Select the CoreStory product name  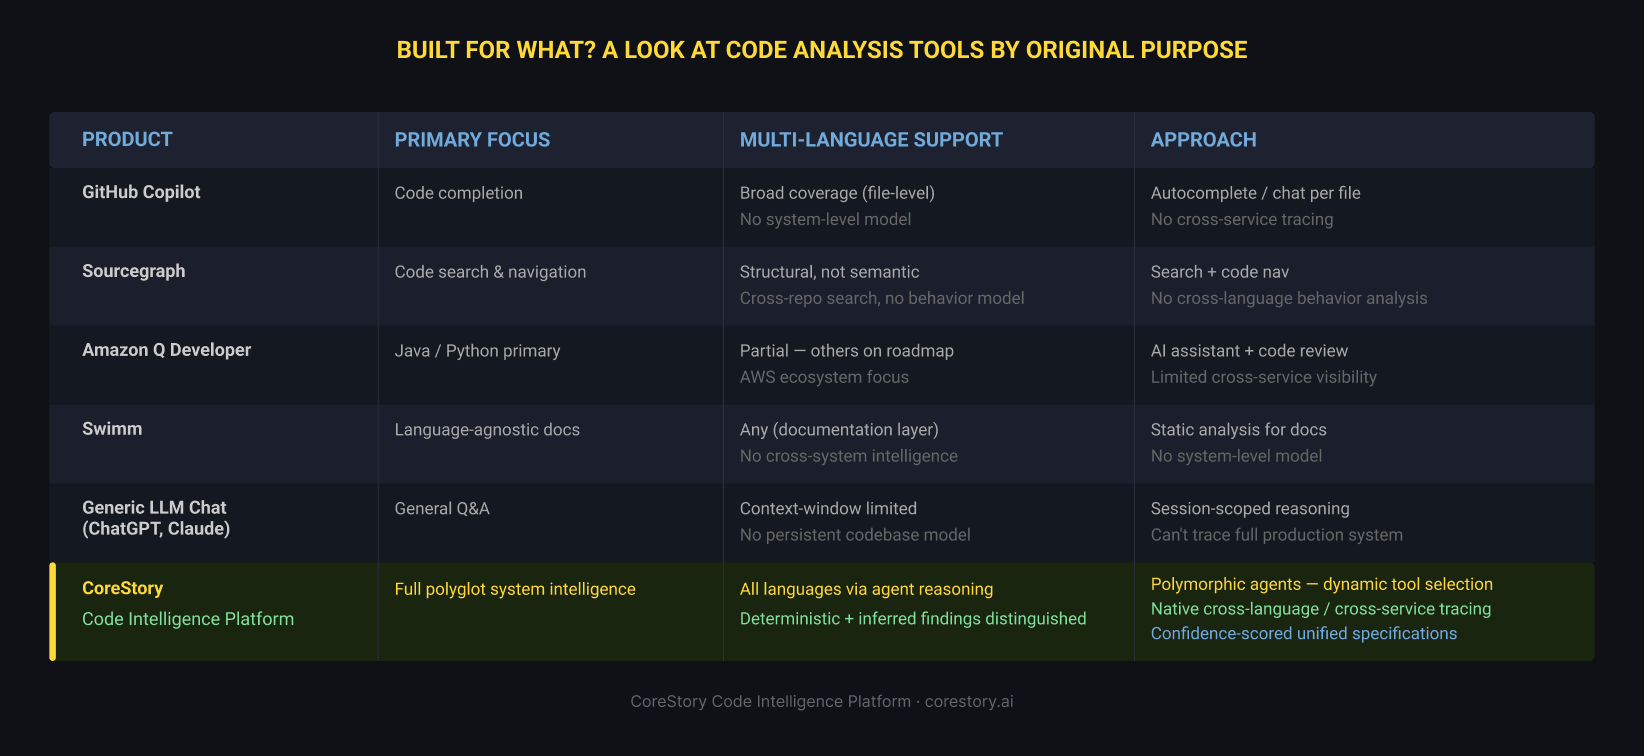pyautogui.click(x=123, y=589)
